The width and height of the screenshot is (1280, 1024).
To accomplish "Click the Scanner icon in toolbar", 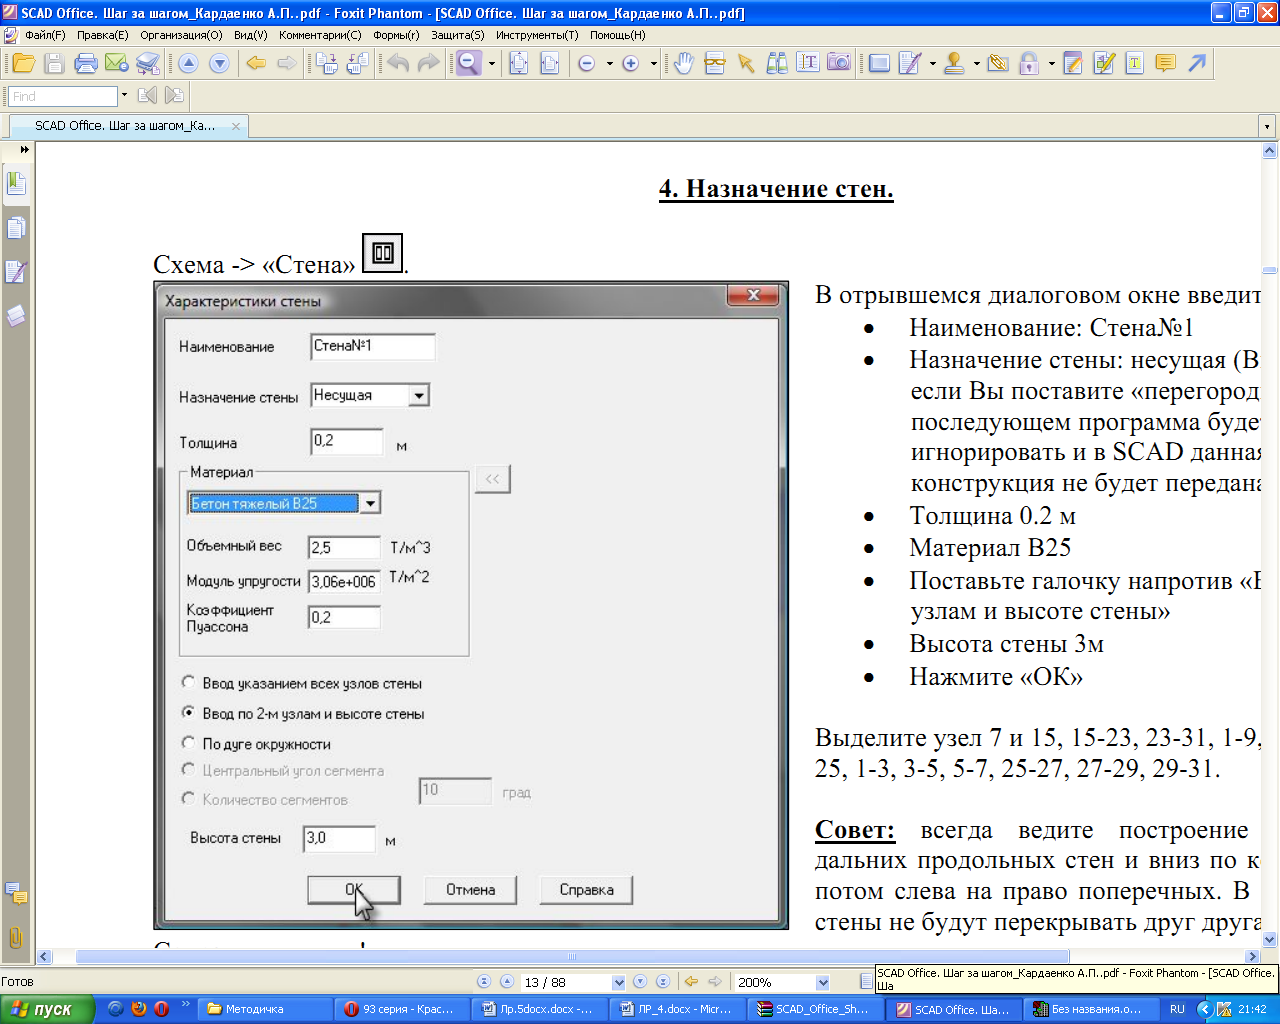I will pos(148,64).
